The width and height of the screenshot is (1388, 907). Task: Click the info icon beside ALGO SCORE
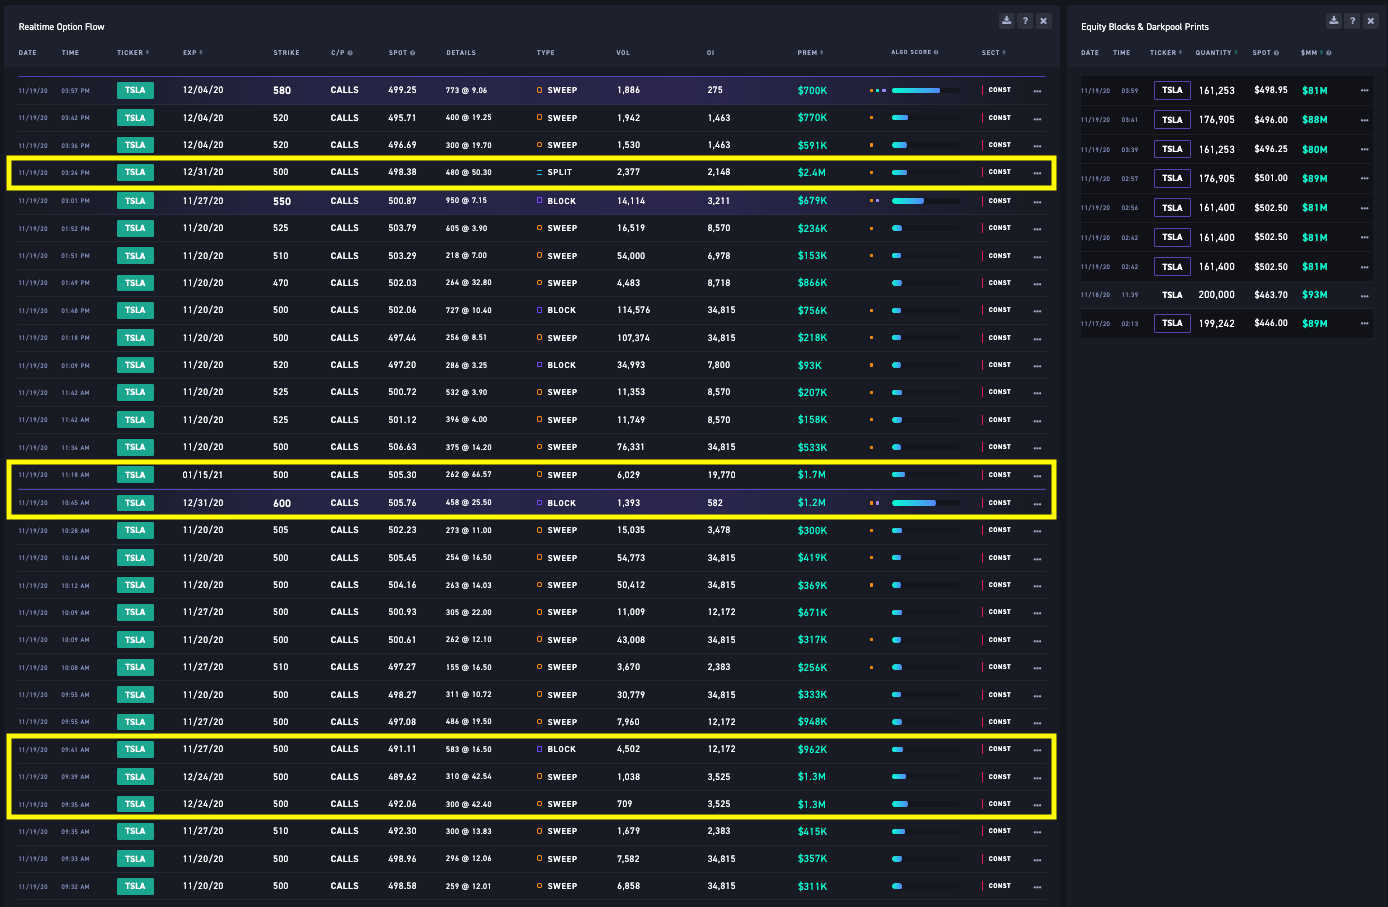coord(936,53)
